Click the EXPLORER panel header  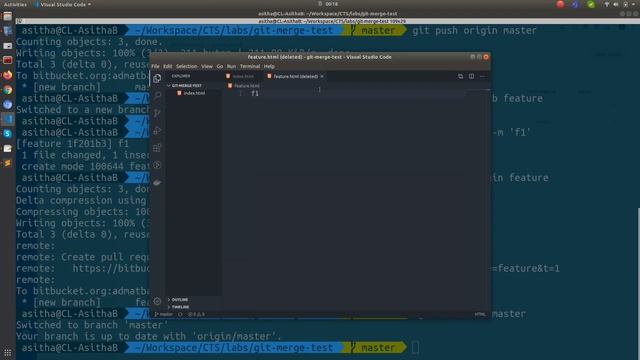[x=181, y=76]
